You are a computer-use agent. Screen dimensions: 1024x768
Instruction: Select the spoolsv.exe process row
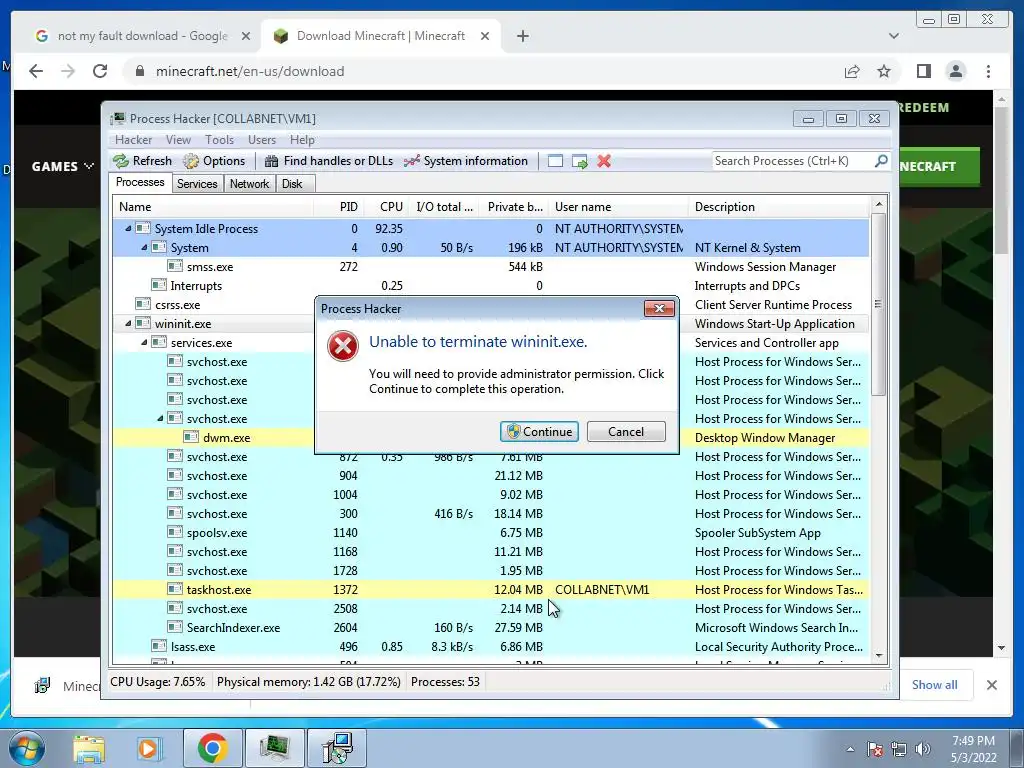click(x=491, y=532)
